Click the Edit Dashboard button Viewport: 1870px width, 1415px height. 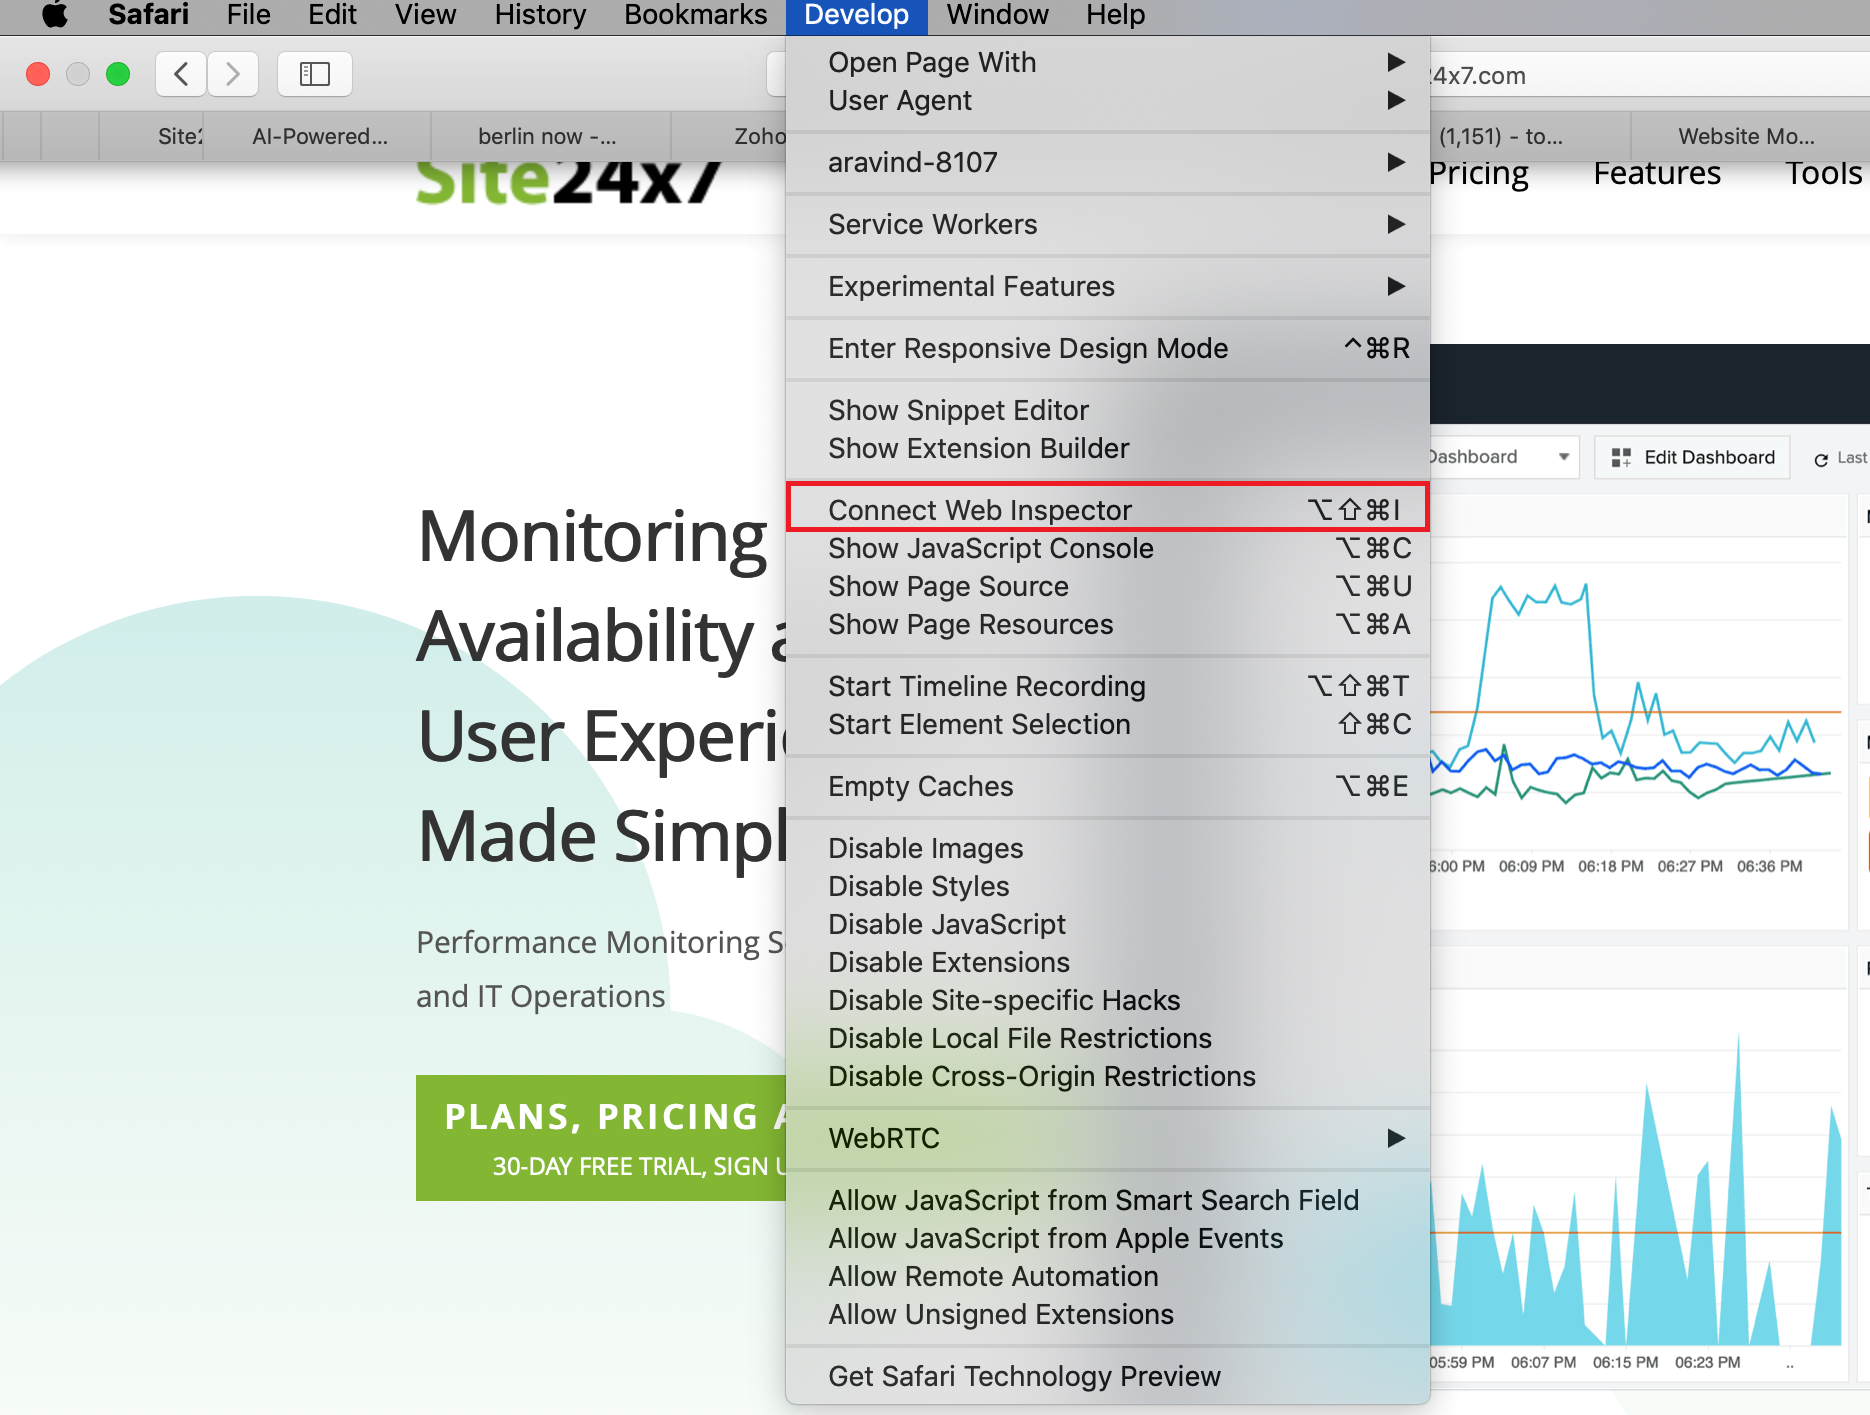1692,458
